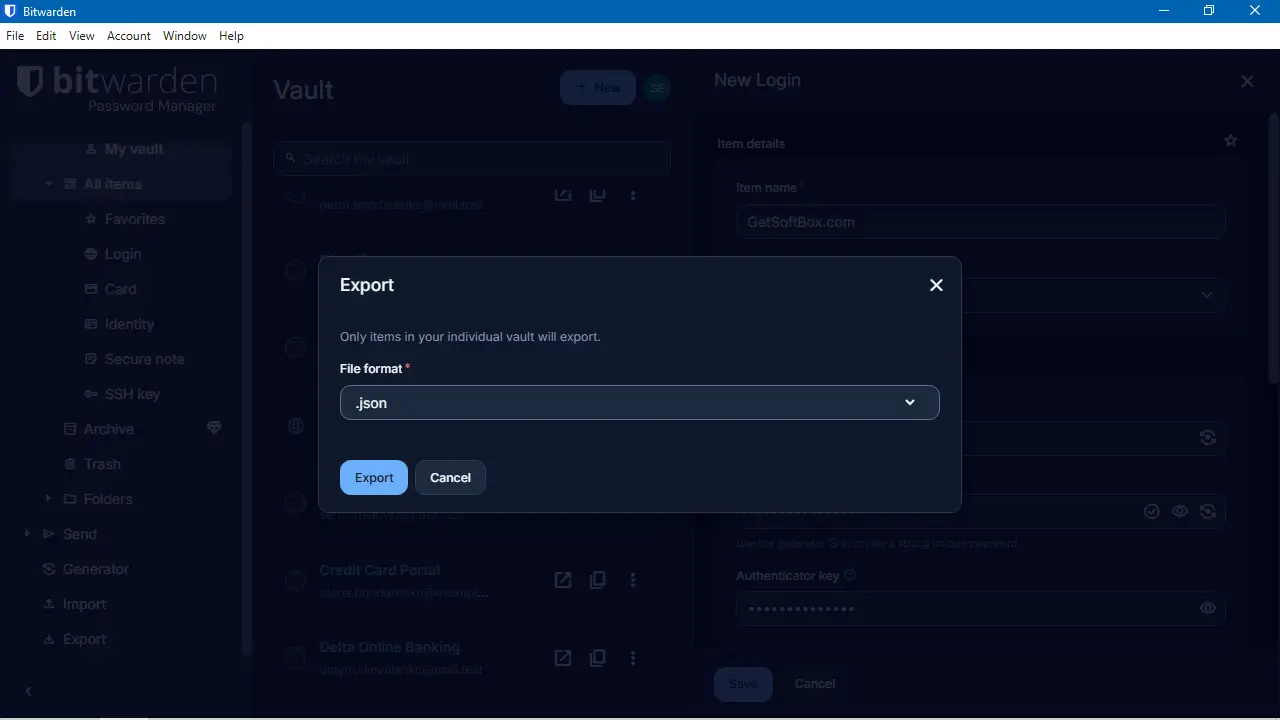1280x720 pixels.
Task: Expand the Folders tree arrow
Action: point(48,499)
